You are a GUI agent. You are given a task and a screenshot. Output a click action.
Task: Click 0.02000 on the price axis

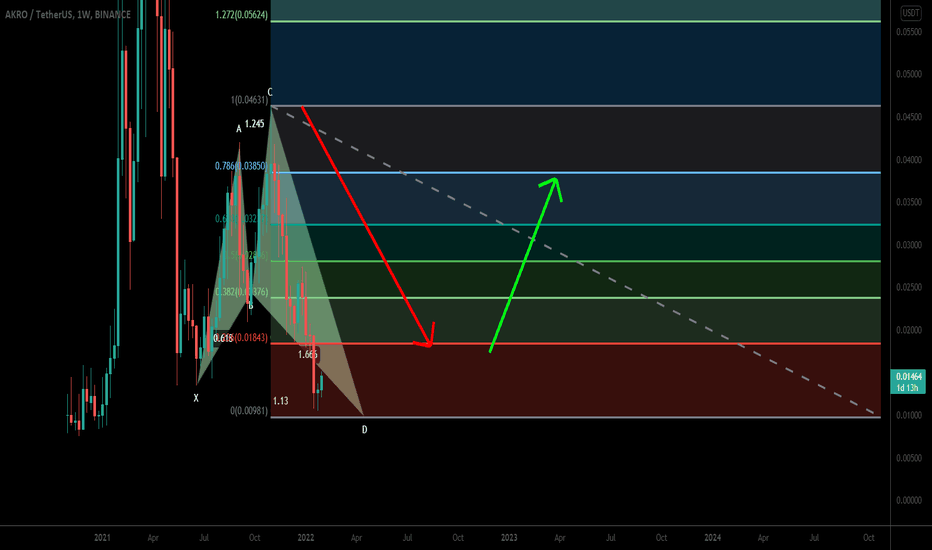[x=909, y=330]
